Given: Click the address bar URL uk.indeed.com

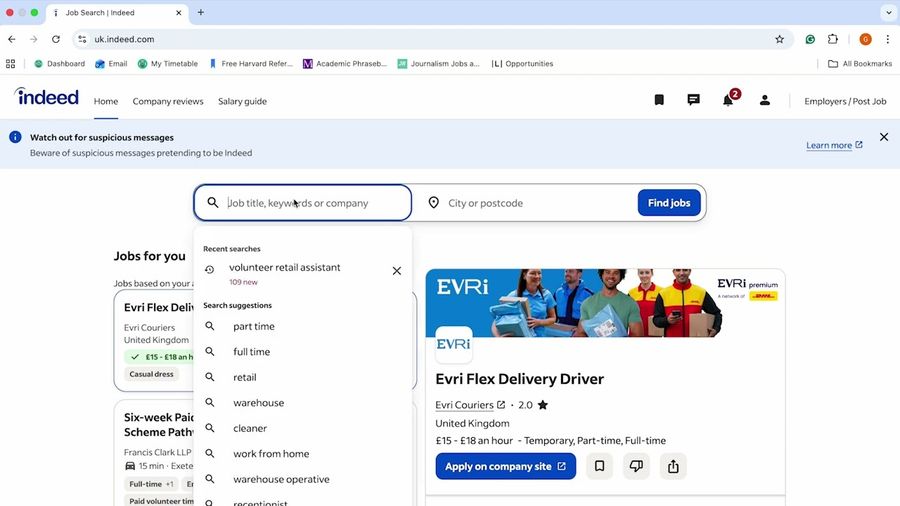Looking at the screenshot, I should pyautogui.click(x=125, y=39).
